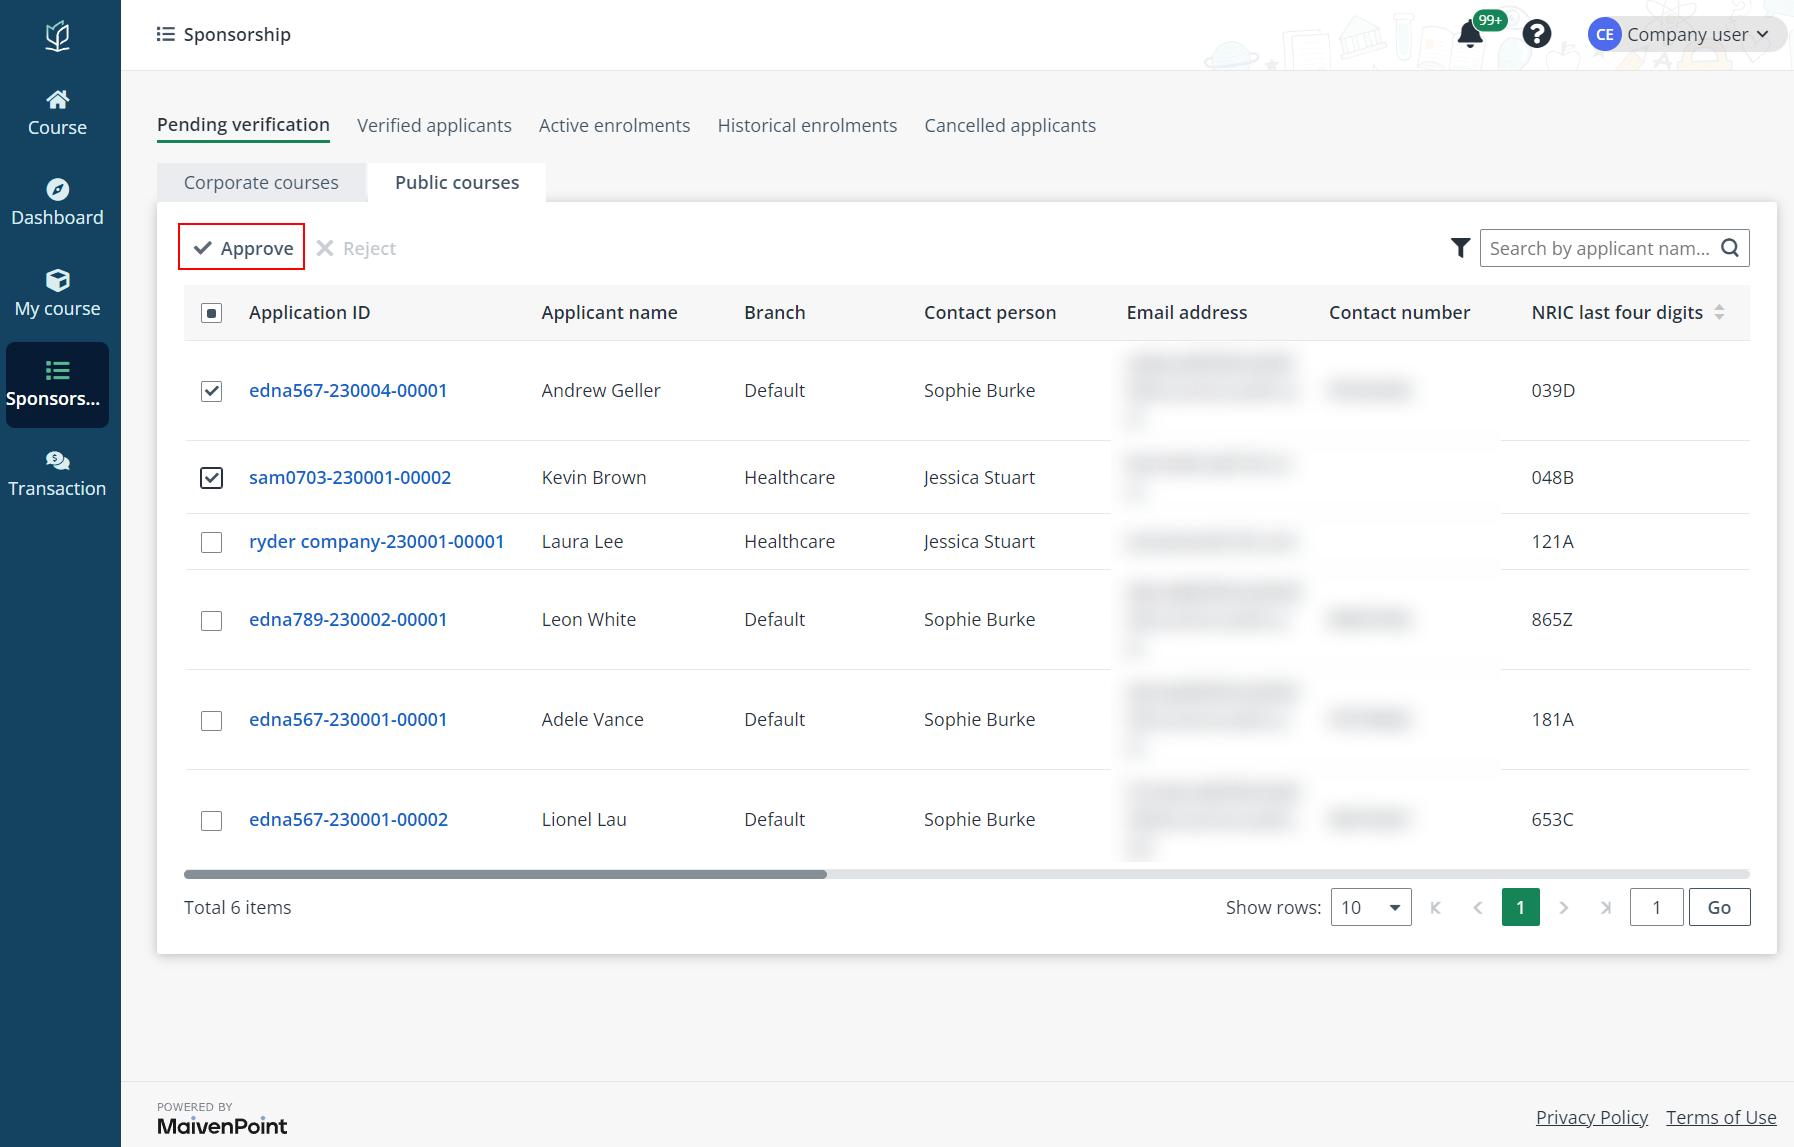Select Sponsorship list icon in sidebar
This screenshot has width=1794, height=1147.
tap(58, 371)
